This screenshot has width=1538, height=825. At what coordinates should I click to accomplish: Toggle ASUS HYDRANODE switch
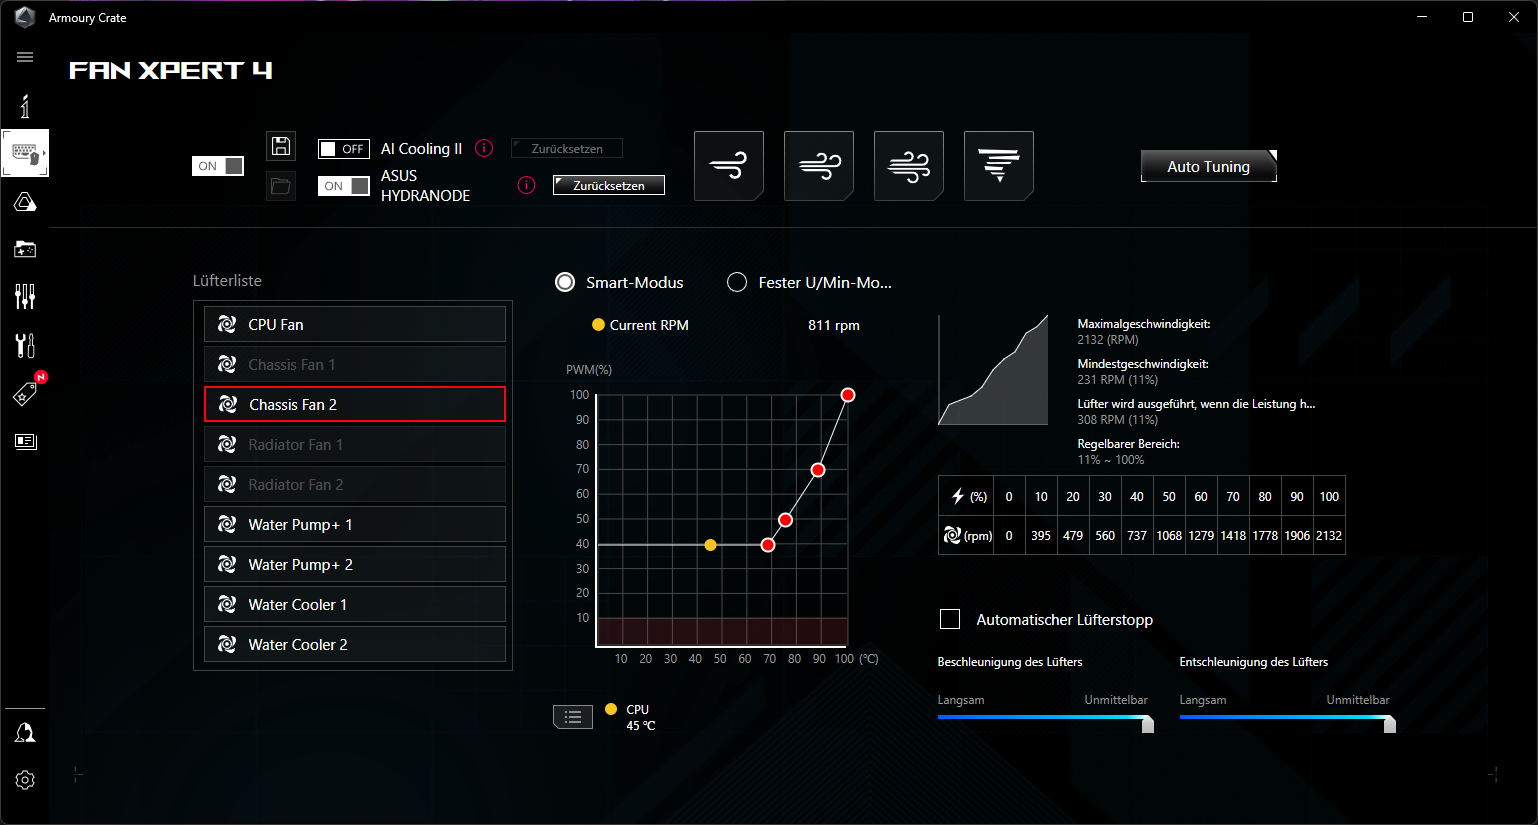344,186
